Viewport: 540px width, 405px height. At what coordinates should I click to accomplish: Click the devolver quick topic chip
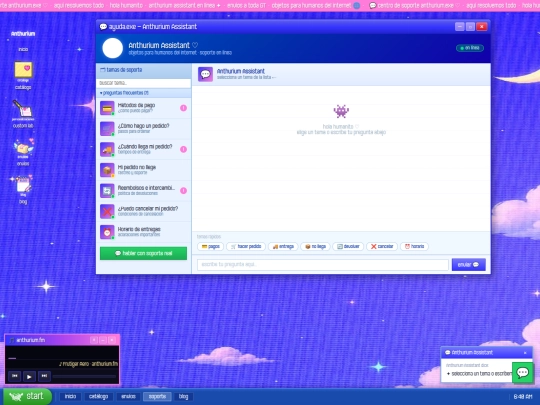pos(348,247)
